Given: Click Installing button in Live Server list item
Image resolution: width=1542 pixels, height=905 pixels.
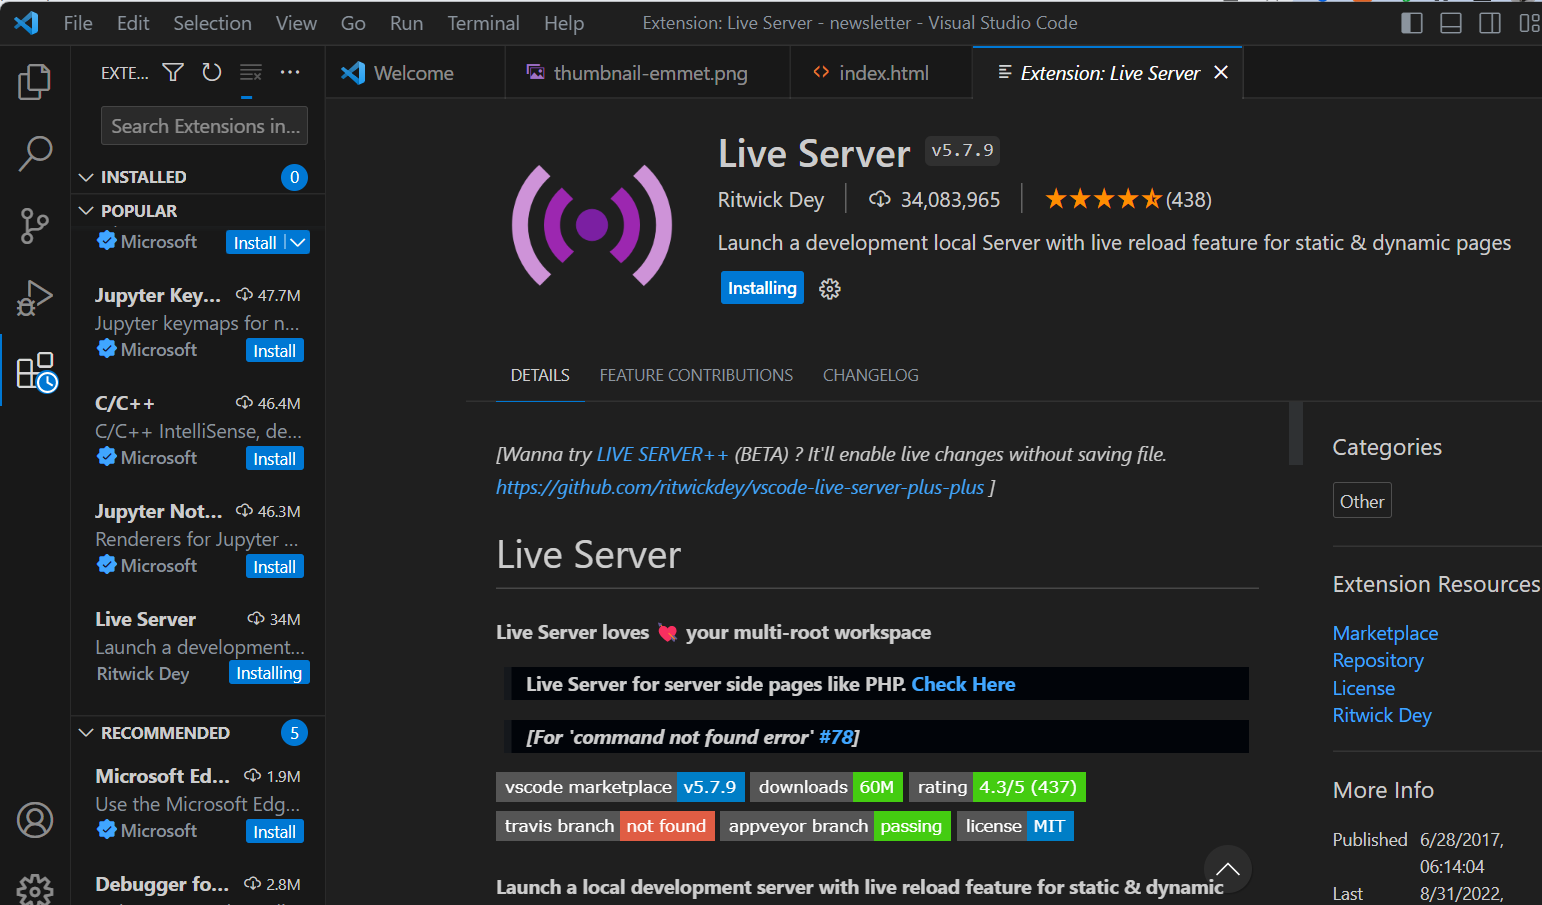Looking at the screenshot, I should (x=269, y=673).
